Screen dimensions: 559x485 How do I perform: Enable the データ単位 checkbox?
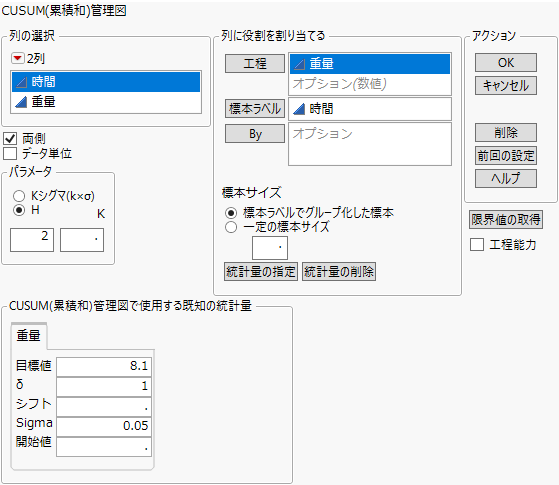[10, 153]
